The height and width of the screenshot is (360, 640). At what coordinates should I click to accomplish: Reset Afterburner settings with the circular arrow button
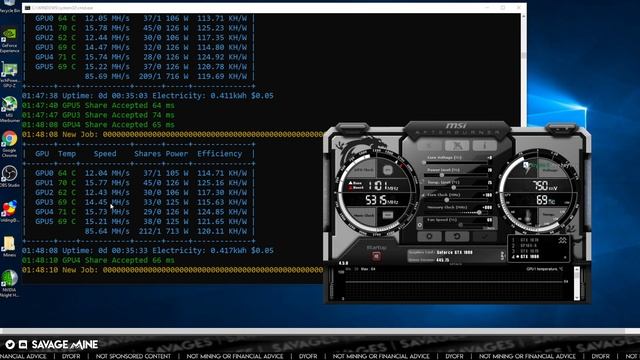pos(457,236)
